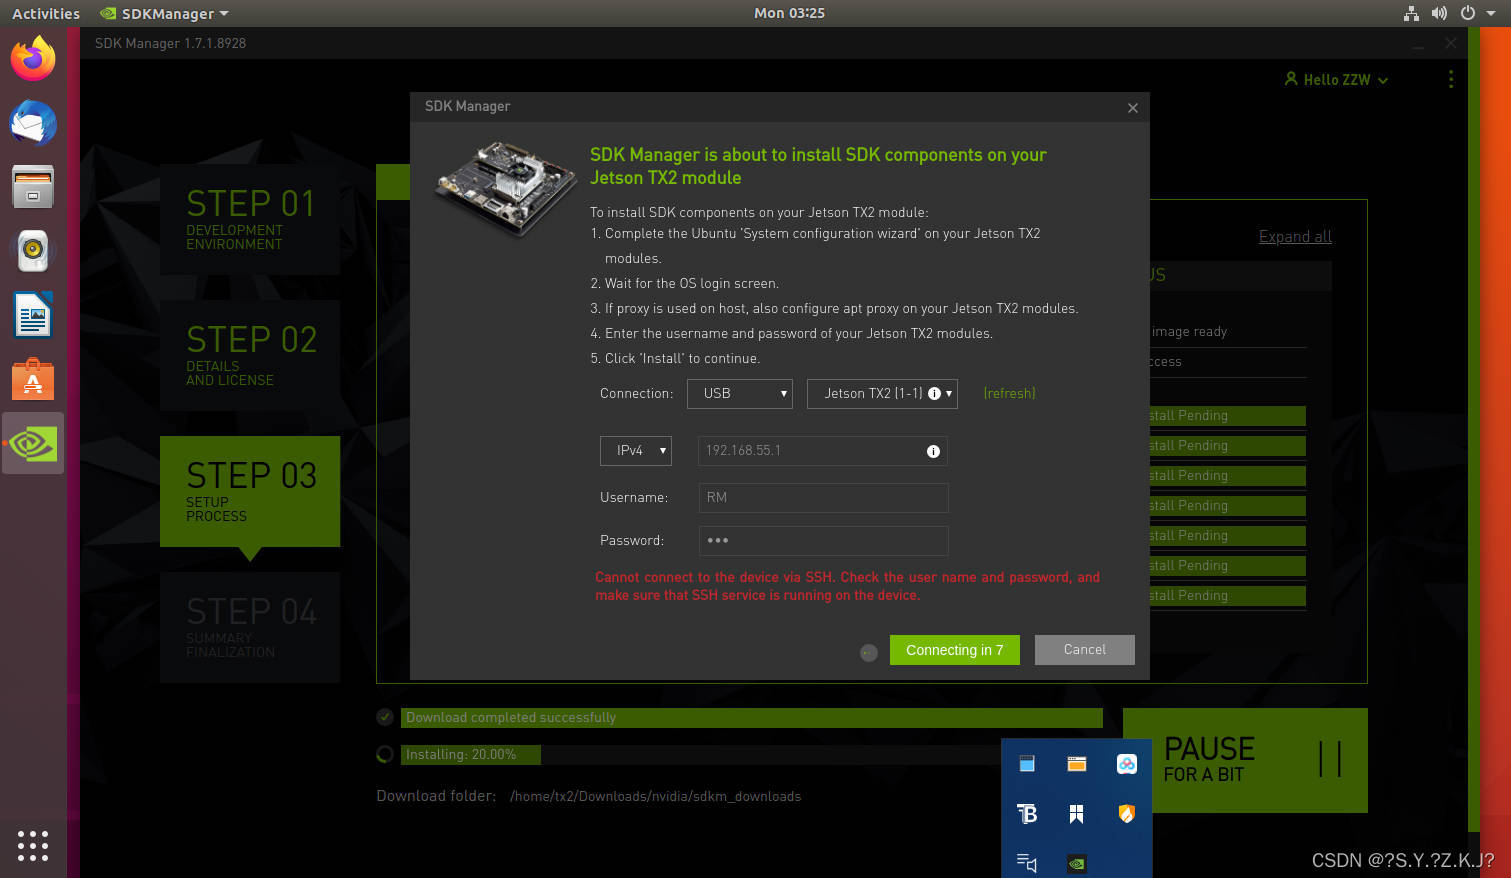
Task: Click the SSH connection error message
Action: pyautogui.click(x=848, y=586)
